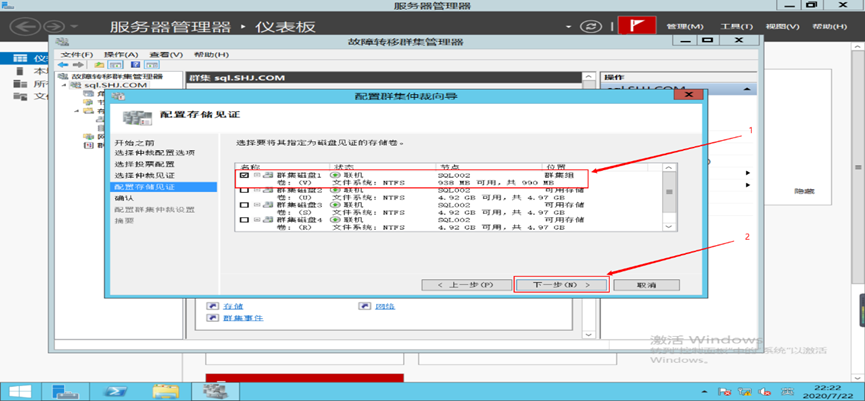Open 查看(V) menu in cluster manager
865x401 pixels.
[x=165, y=55]
